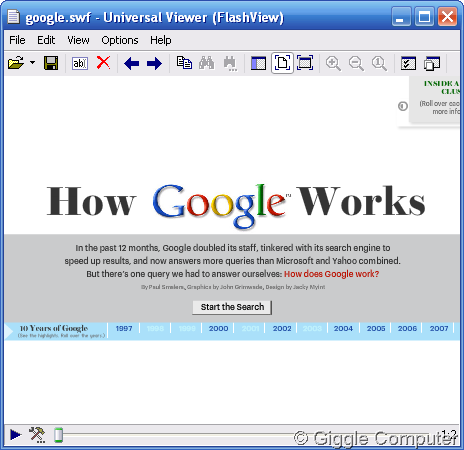Select the 2007 timeline year
Image resolution: width=464 pixels, height=450 pixels.
[x=439, y=328]
